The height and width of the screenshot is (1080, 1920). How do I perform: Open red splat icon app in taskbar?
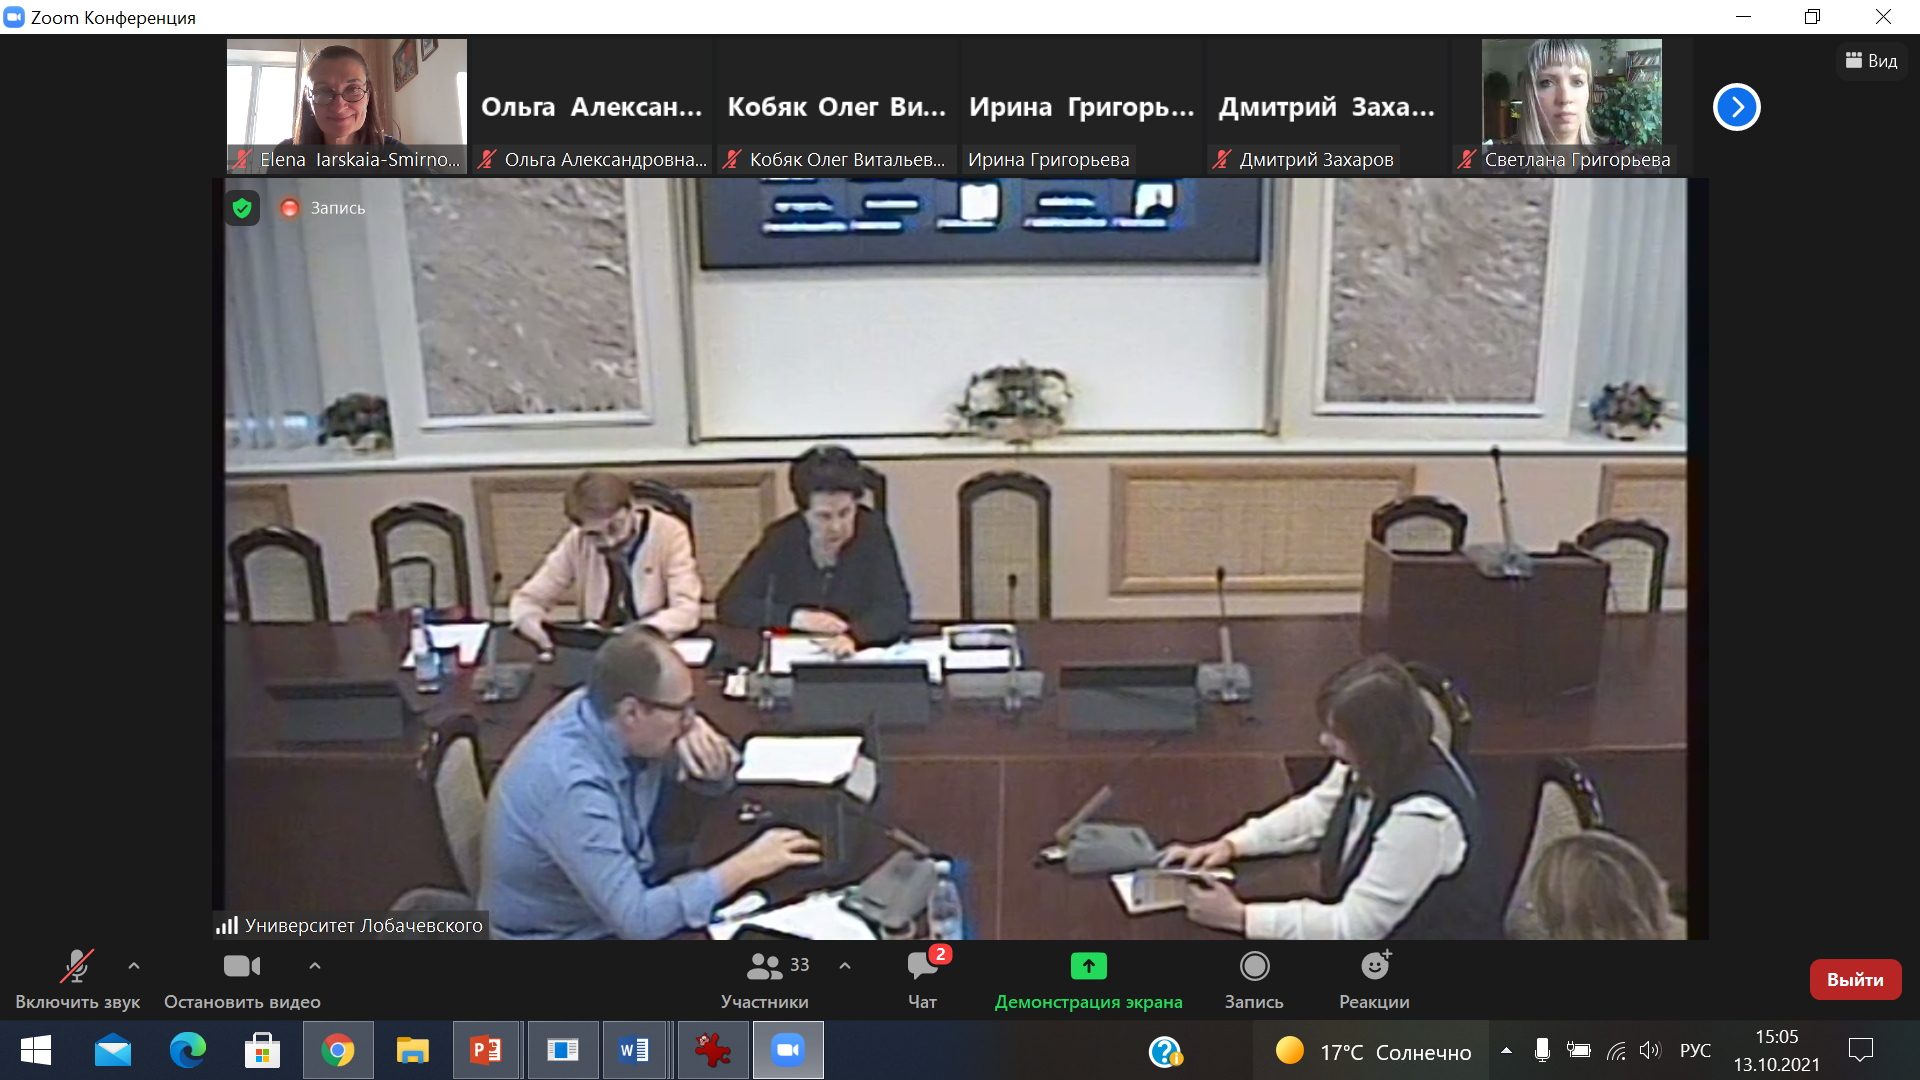pos(712,1050)
